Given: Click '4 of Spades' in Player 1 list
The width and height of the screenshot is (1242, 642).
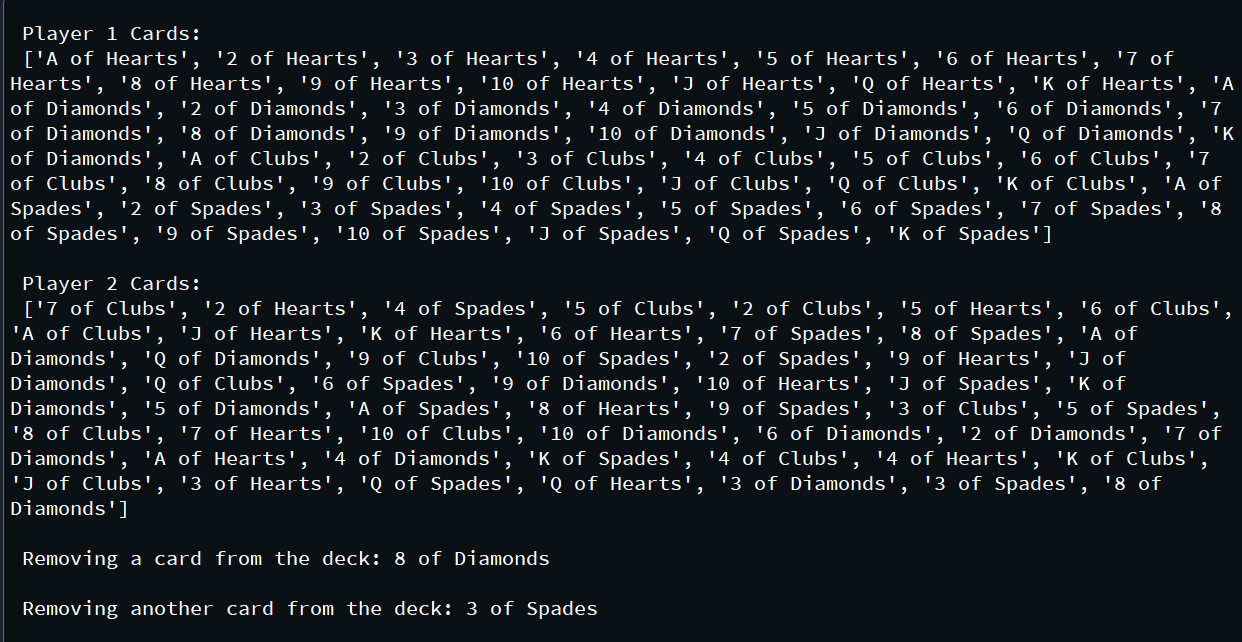Looking at the screenshot, I should pos(556,209).
